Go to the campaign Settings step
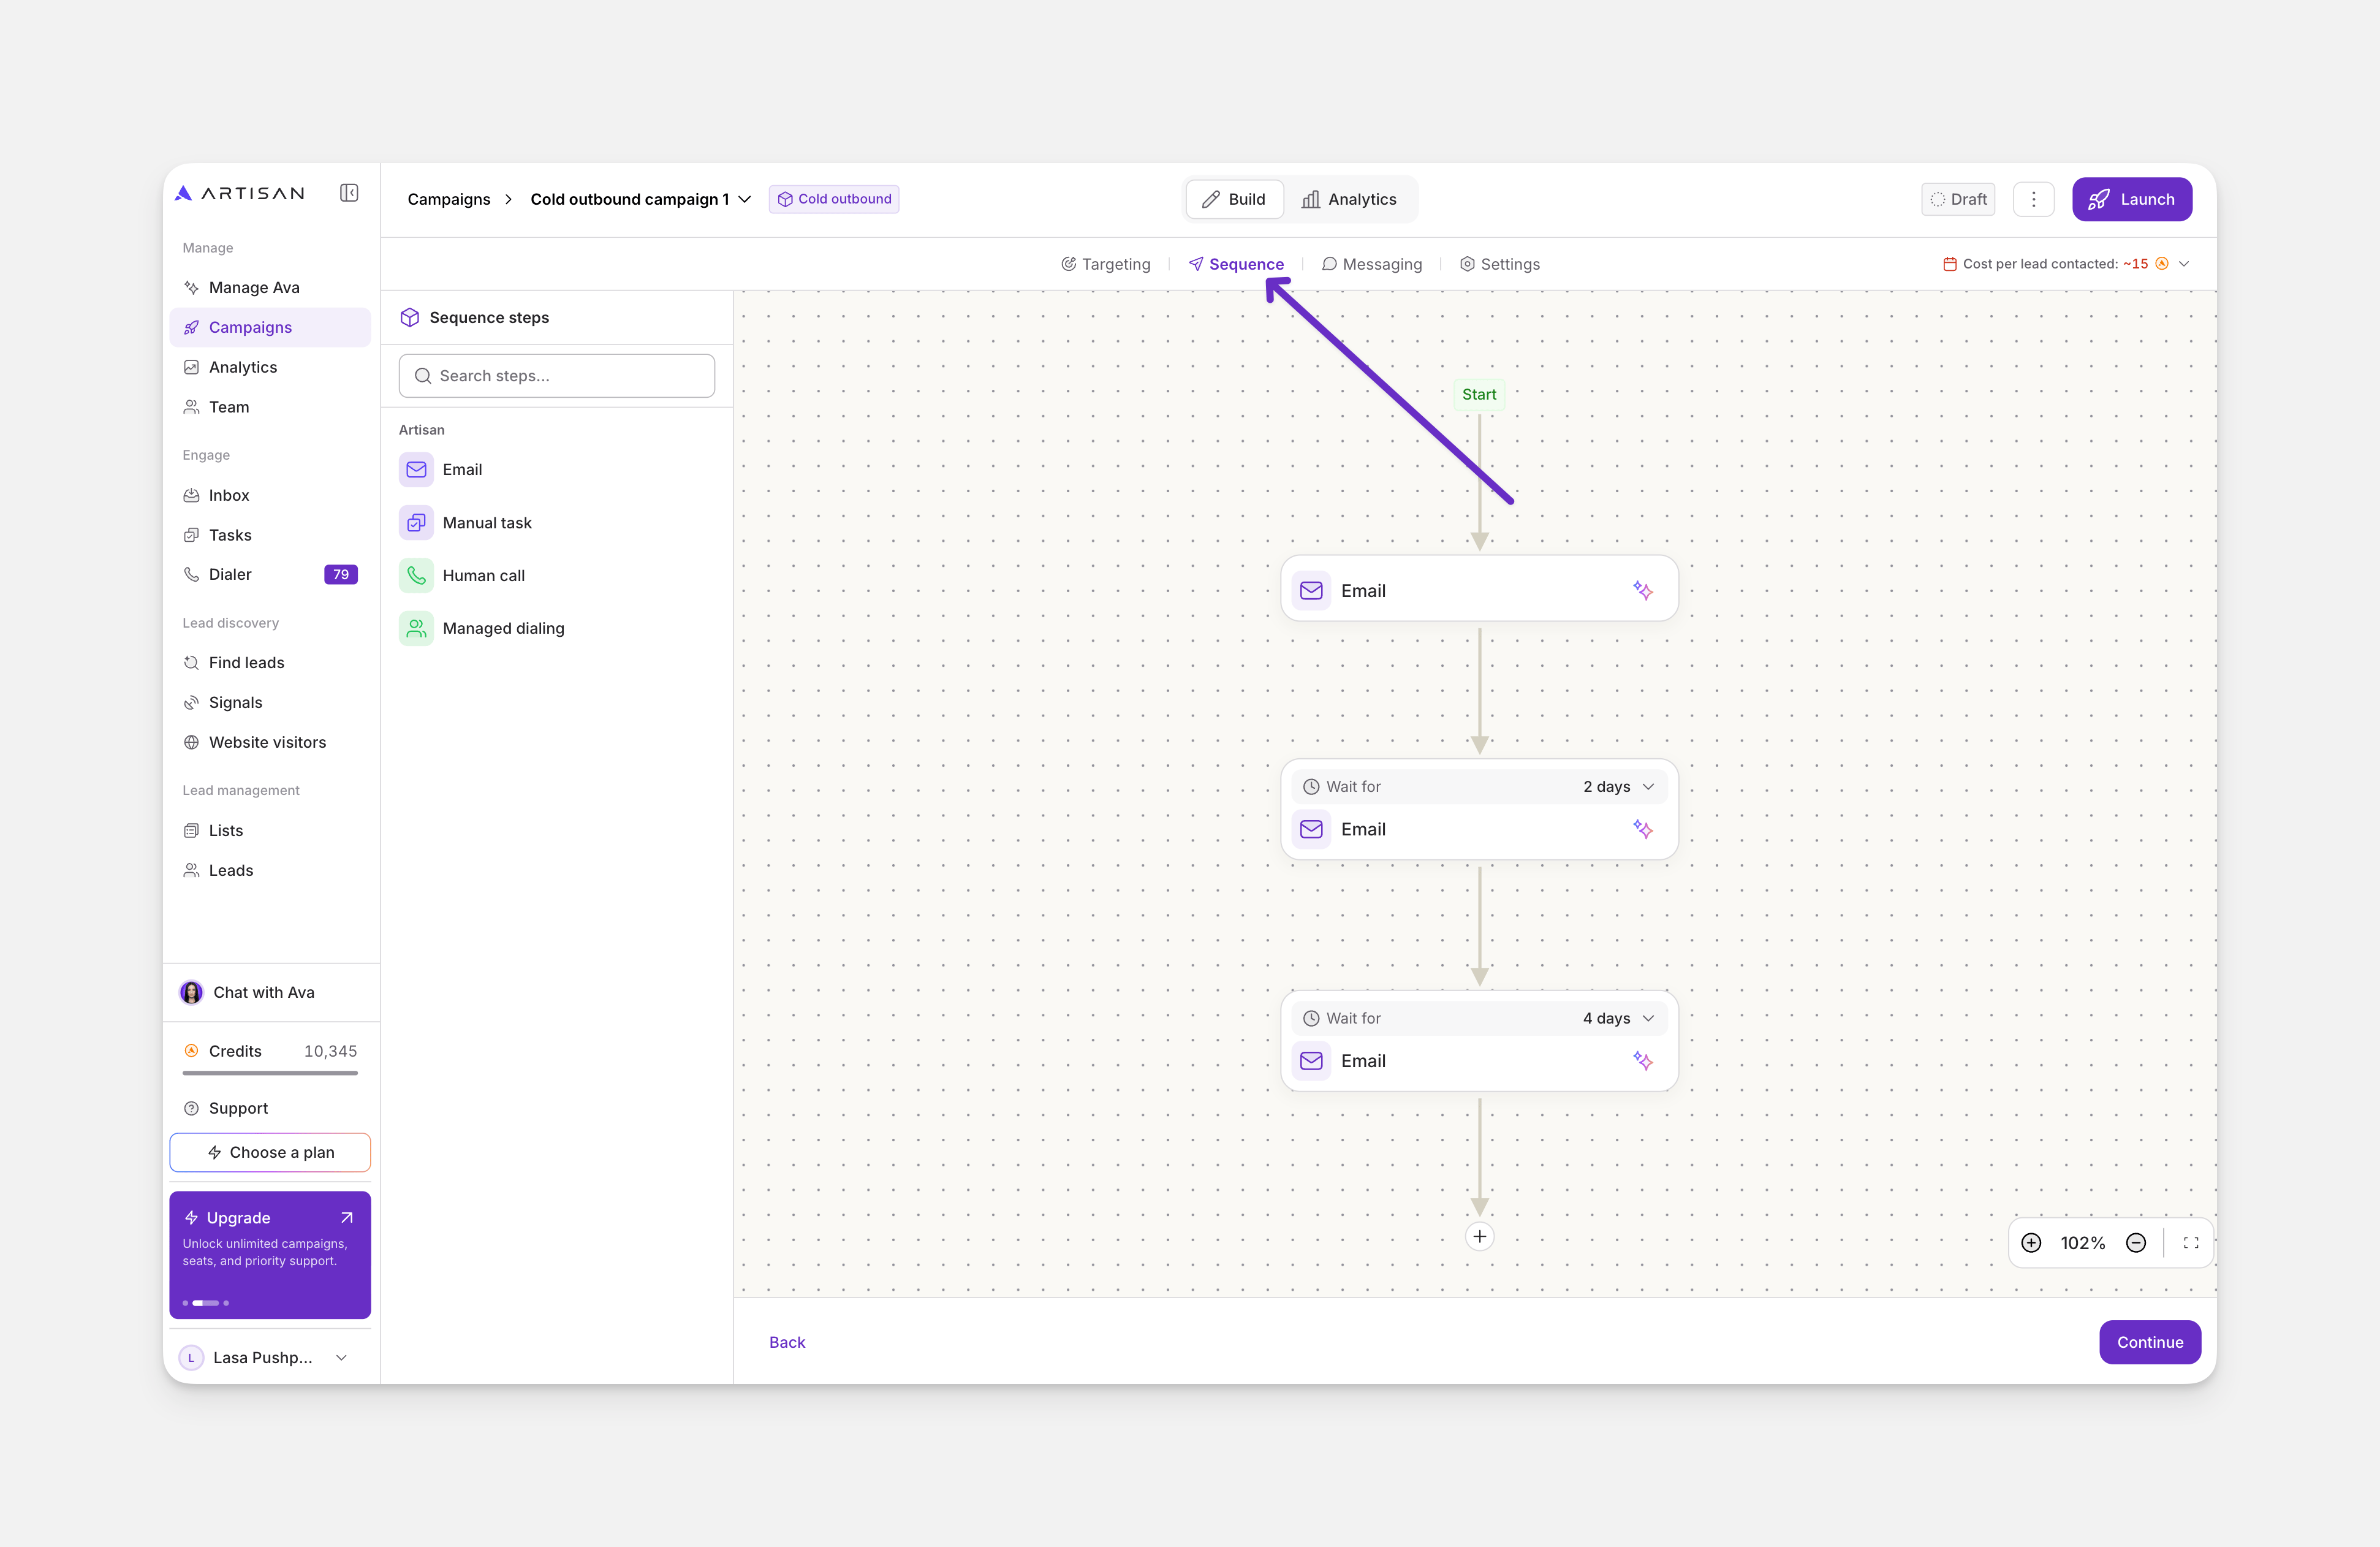The height and width of the screenshot is (1547, 2380). [x=1500, y=264]
